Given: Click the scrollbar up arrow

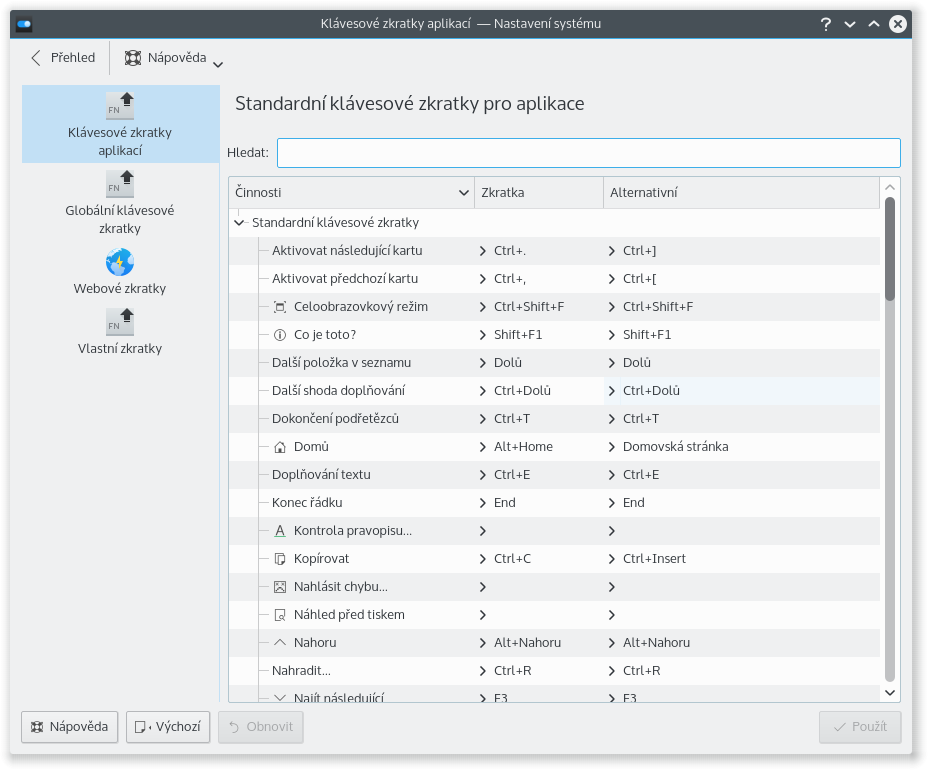Looking at the screenshot, I should [890, 188].
